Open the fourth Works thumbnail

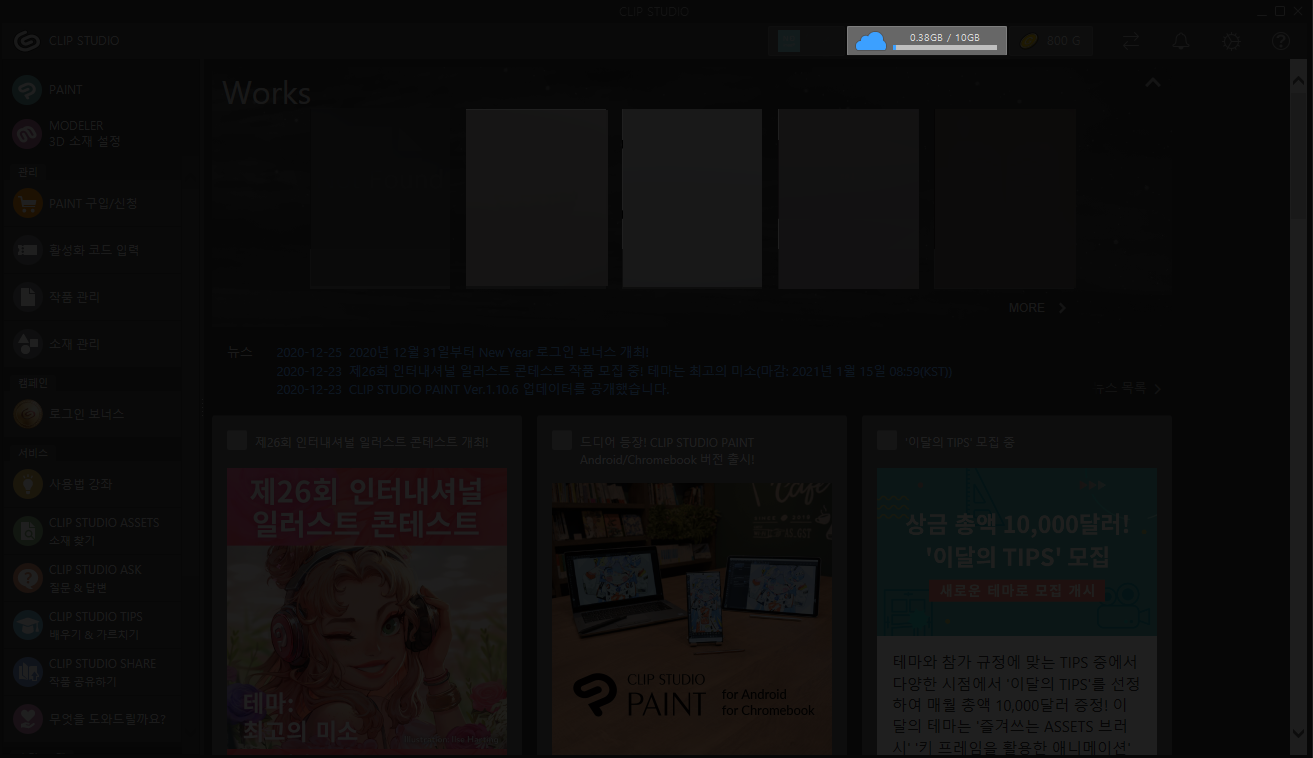[x=848, y=198]
